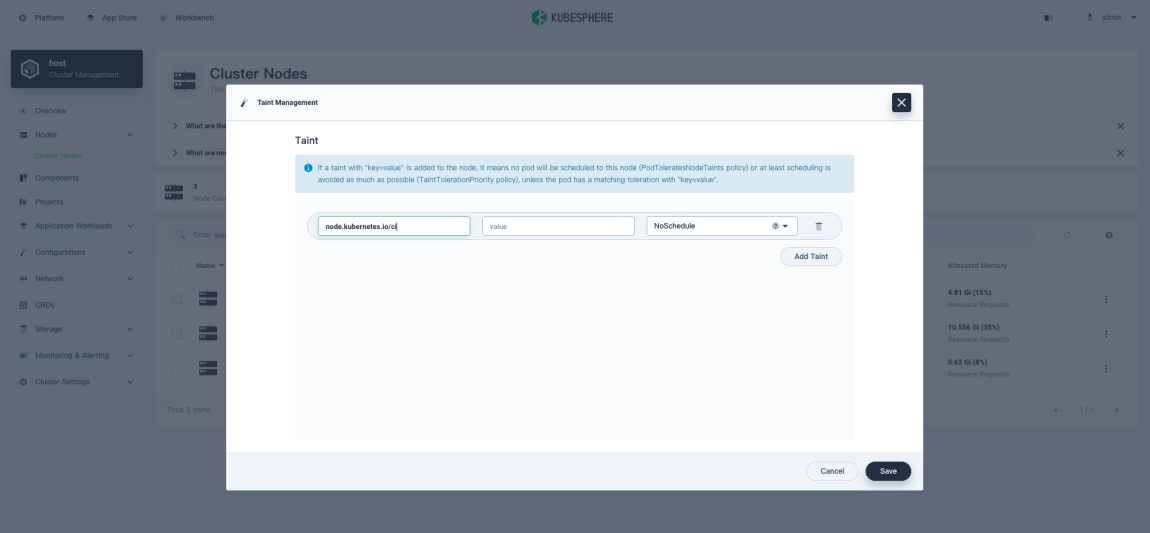The height and width of the screenshot is (533, 1150).
Task: Click the Add Taint button
Action: pyautogui.click(x=811, y=257)
